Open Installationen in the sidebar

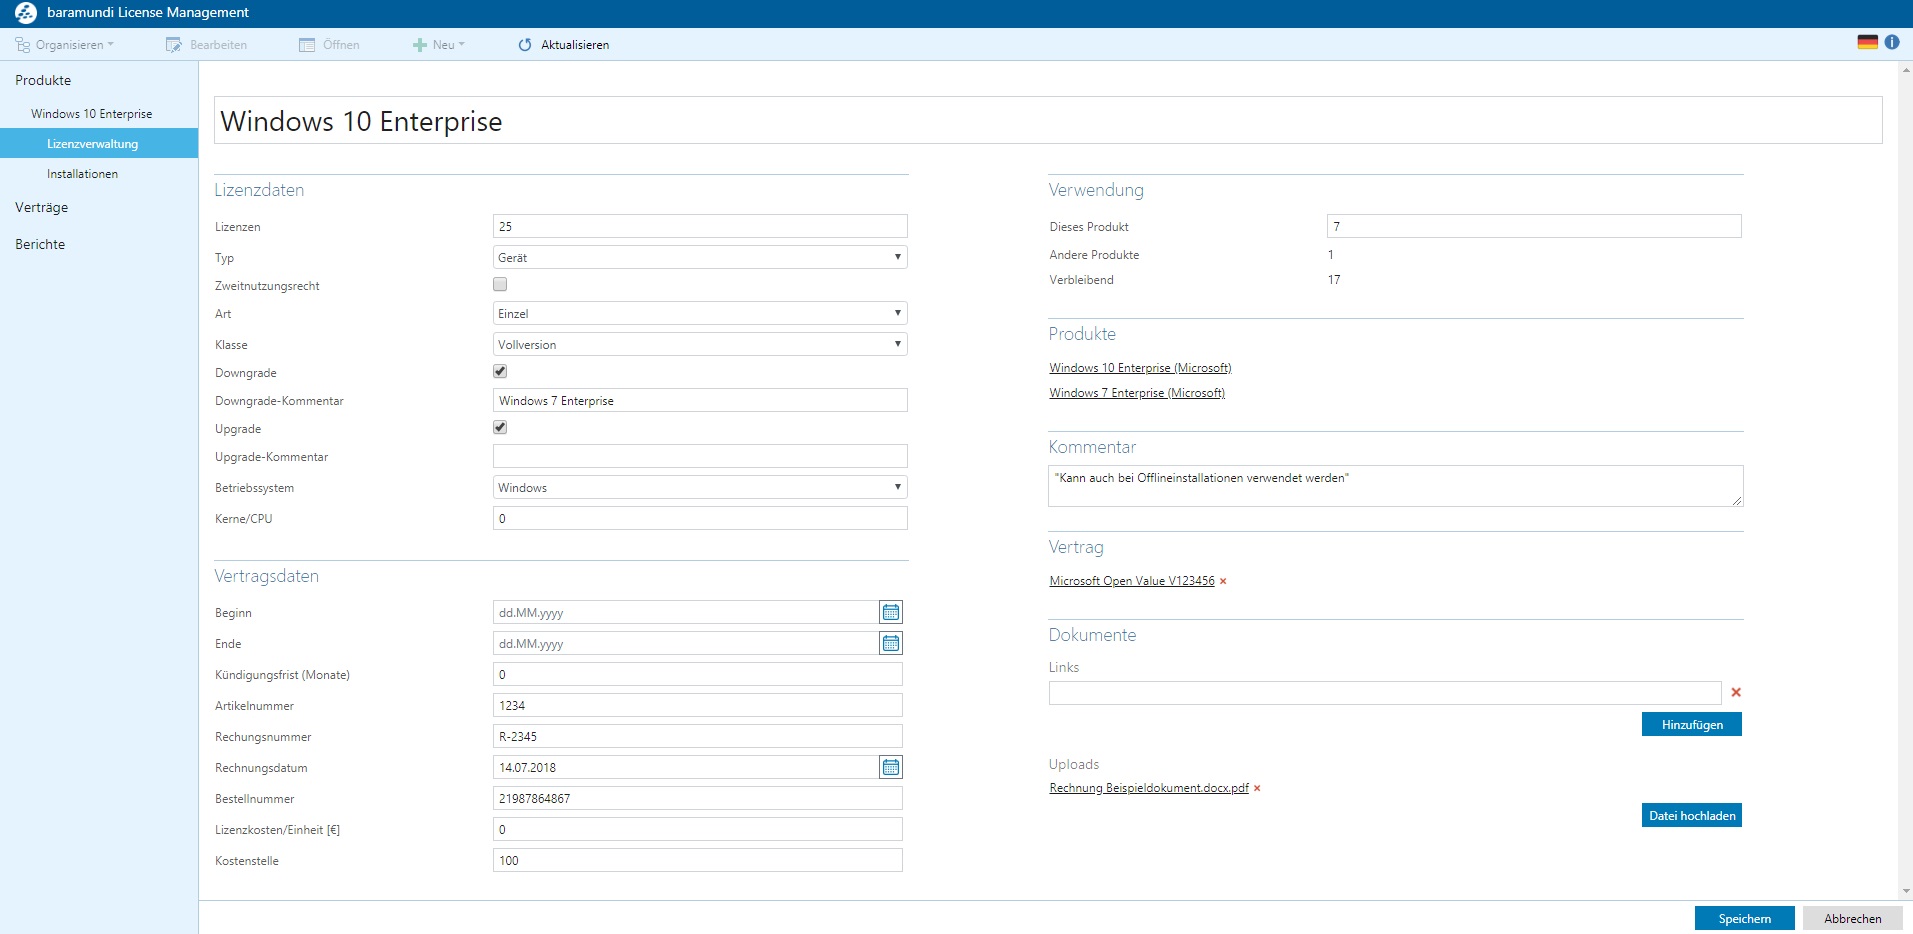[x=82, y=174]
